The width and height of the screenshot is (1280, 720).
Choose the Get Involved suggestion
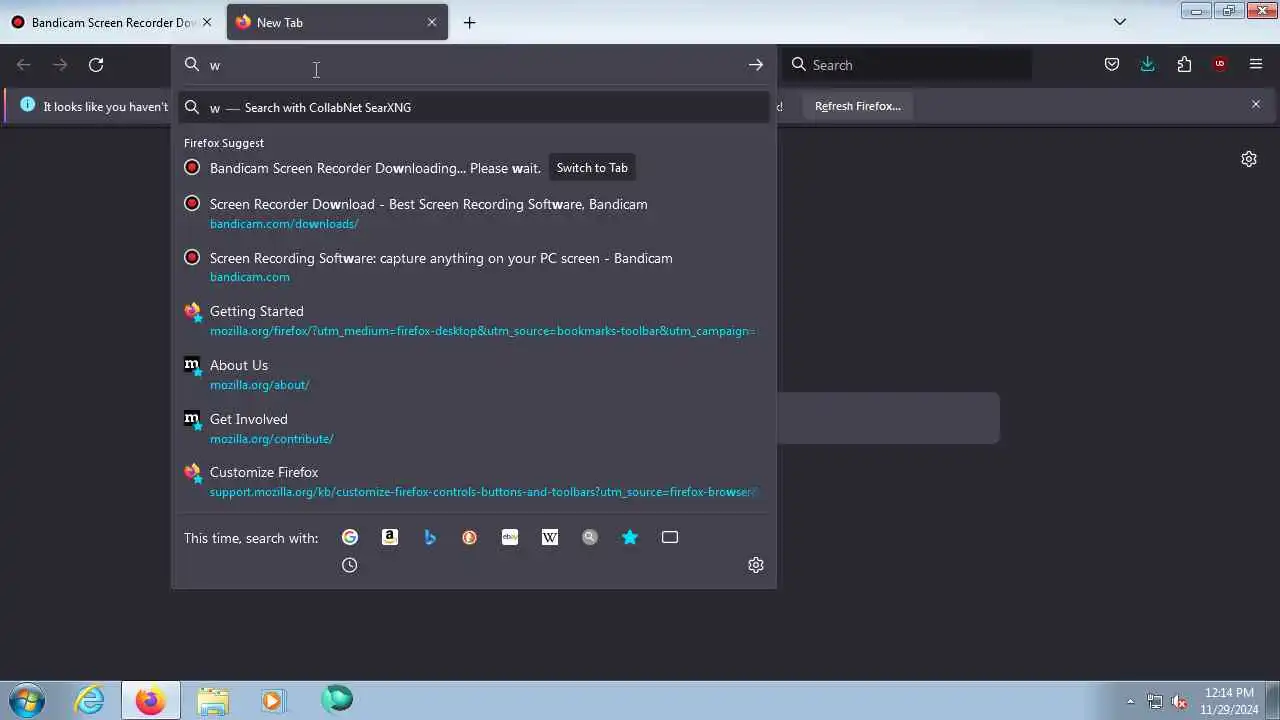click(x=474, y=428)
